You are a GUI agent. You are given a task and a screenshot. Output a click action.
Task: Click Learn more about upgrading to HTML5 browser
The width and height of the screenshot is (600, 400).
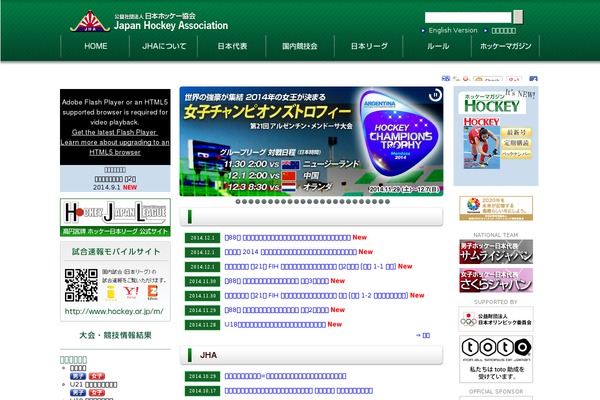pos(115,147)
